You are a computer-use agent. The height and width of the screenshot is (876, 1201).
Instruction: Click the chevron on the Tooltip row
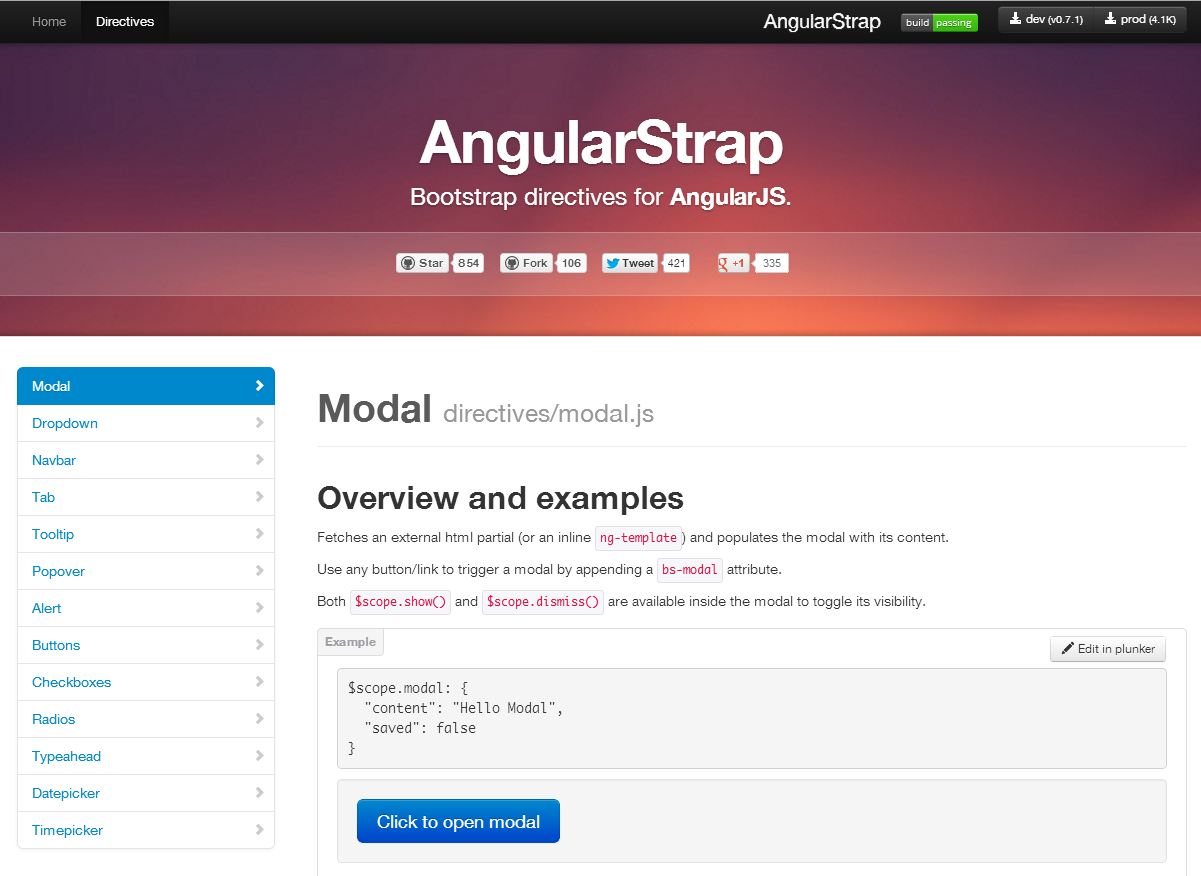point(260,533)
